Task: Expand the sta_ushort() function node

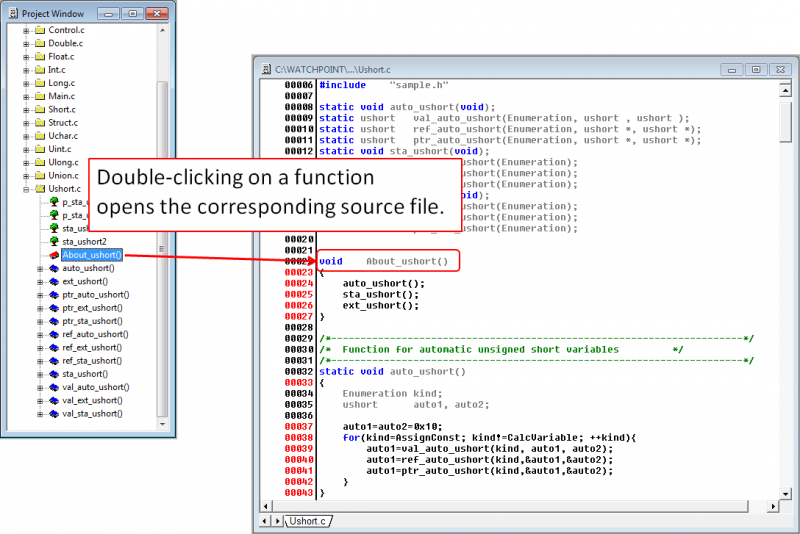Action: pos(40,375)
